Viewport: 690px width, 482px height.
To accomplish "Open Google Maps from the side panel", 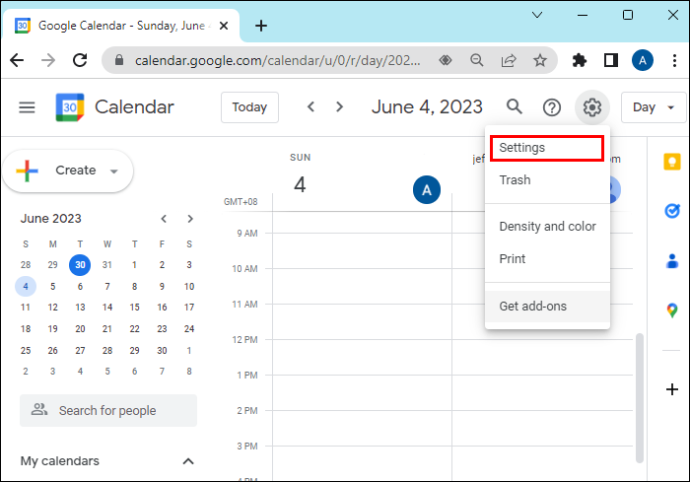I will [672, 310].
